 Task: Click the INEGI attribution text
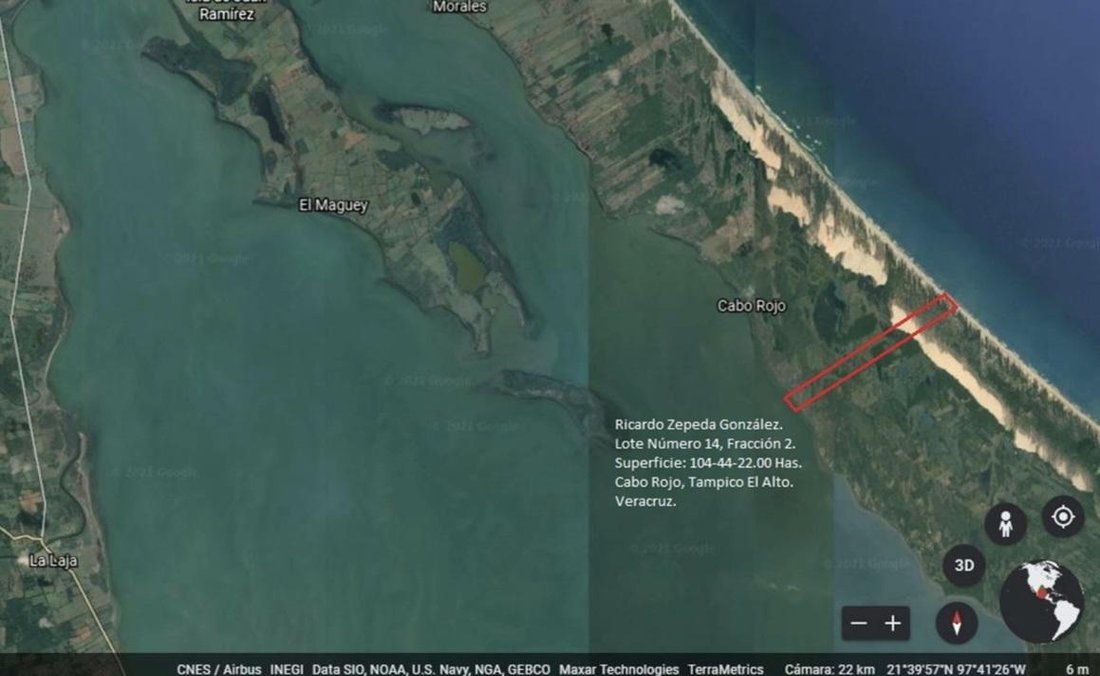point(286,670)
